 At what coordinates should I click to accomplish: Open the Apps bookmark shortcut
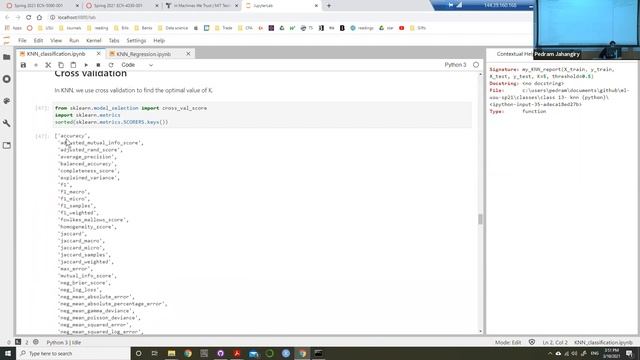tap(13, 28)
